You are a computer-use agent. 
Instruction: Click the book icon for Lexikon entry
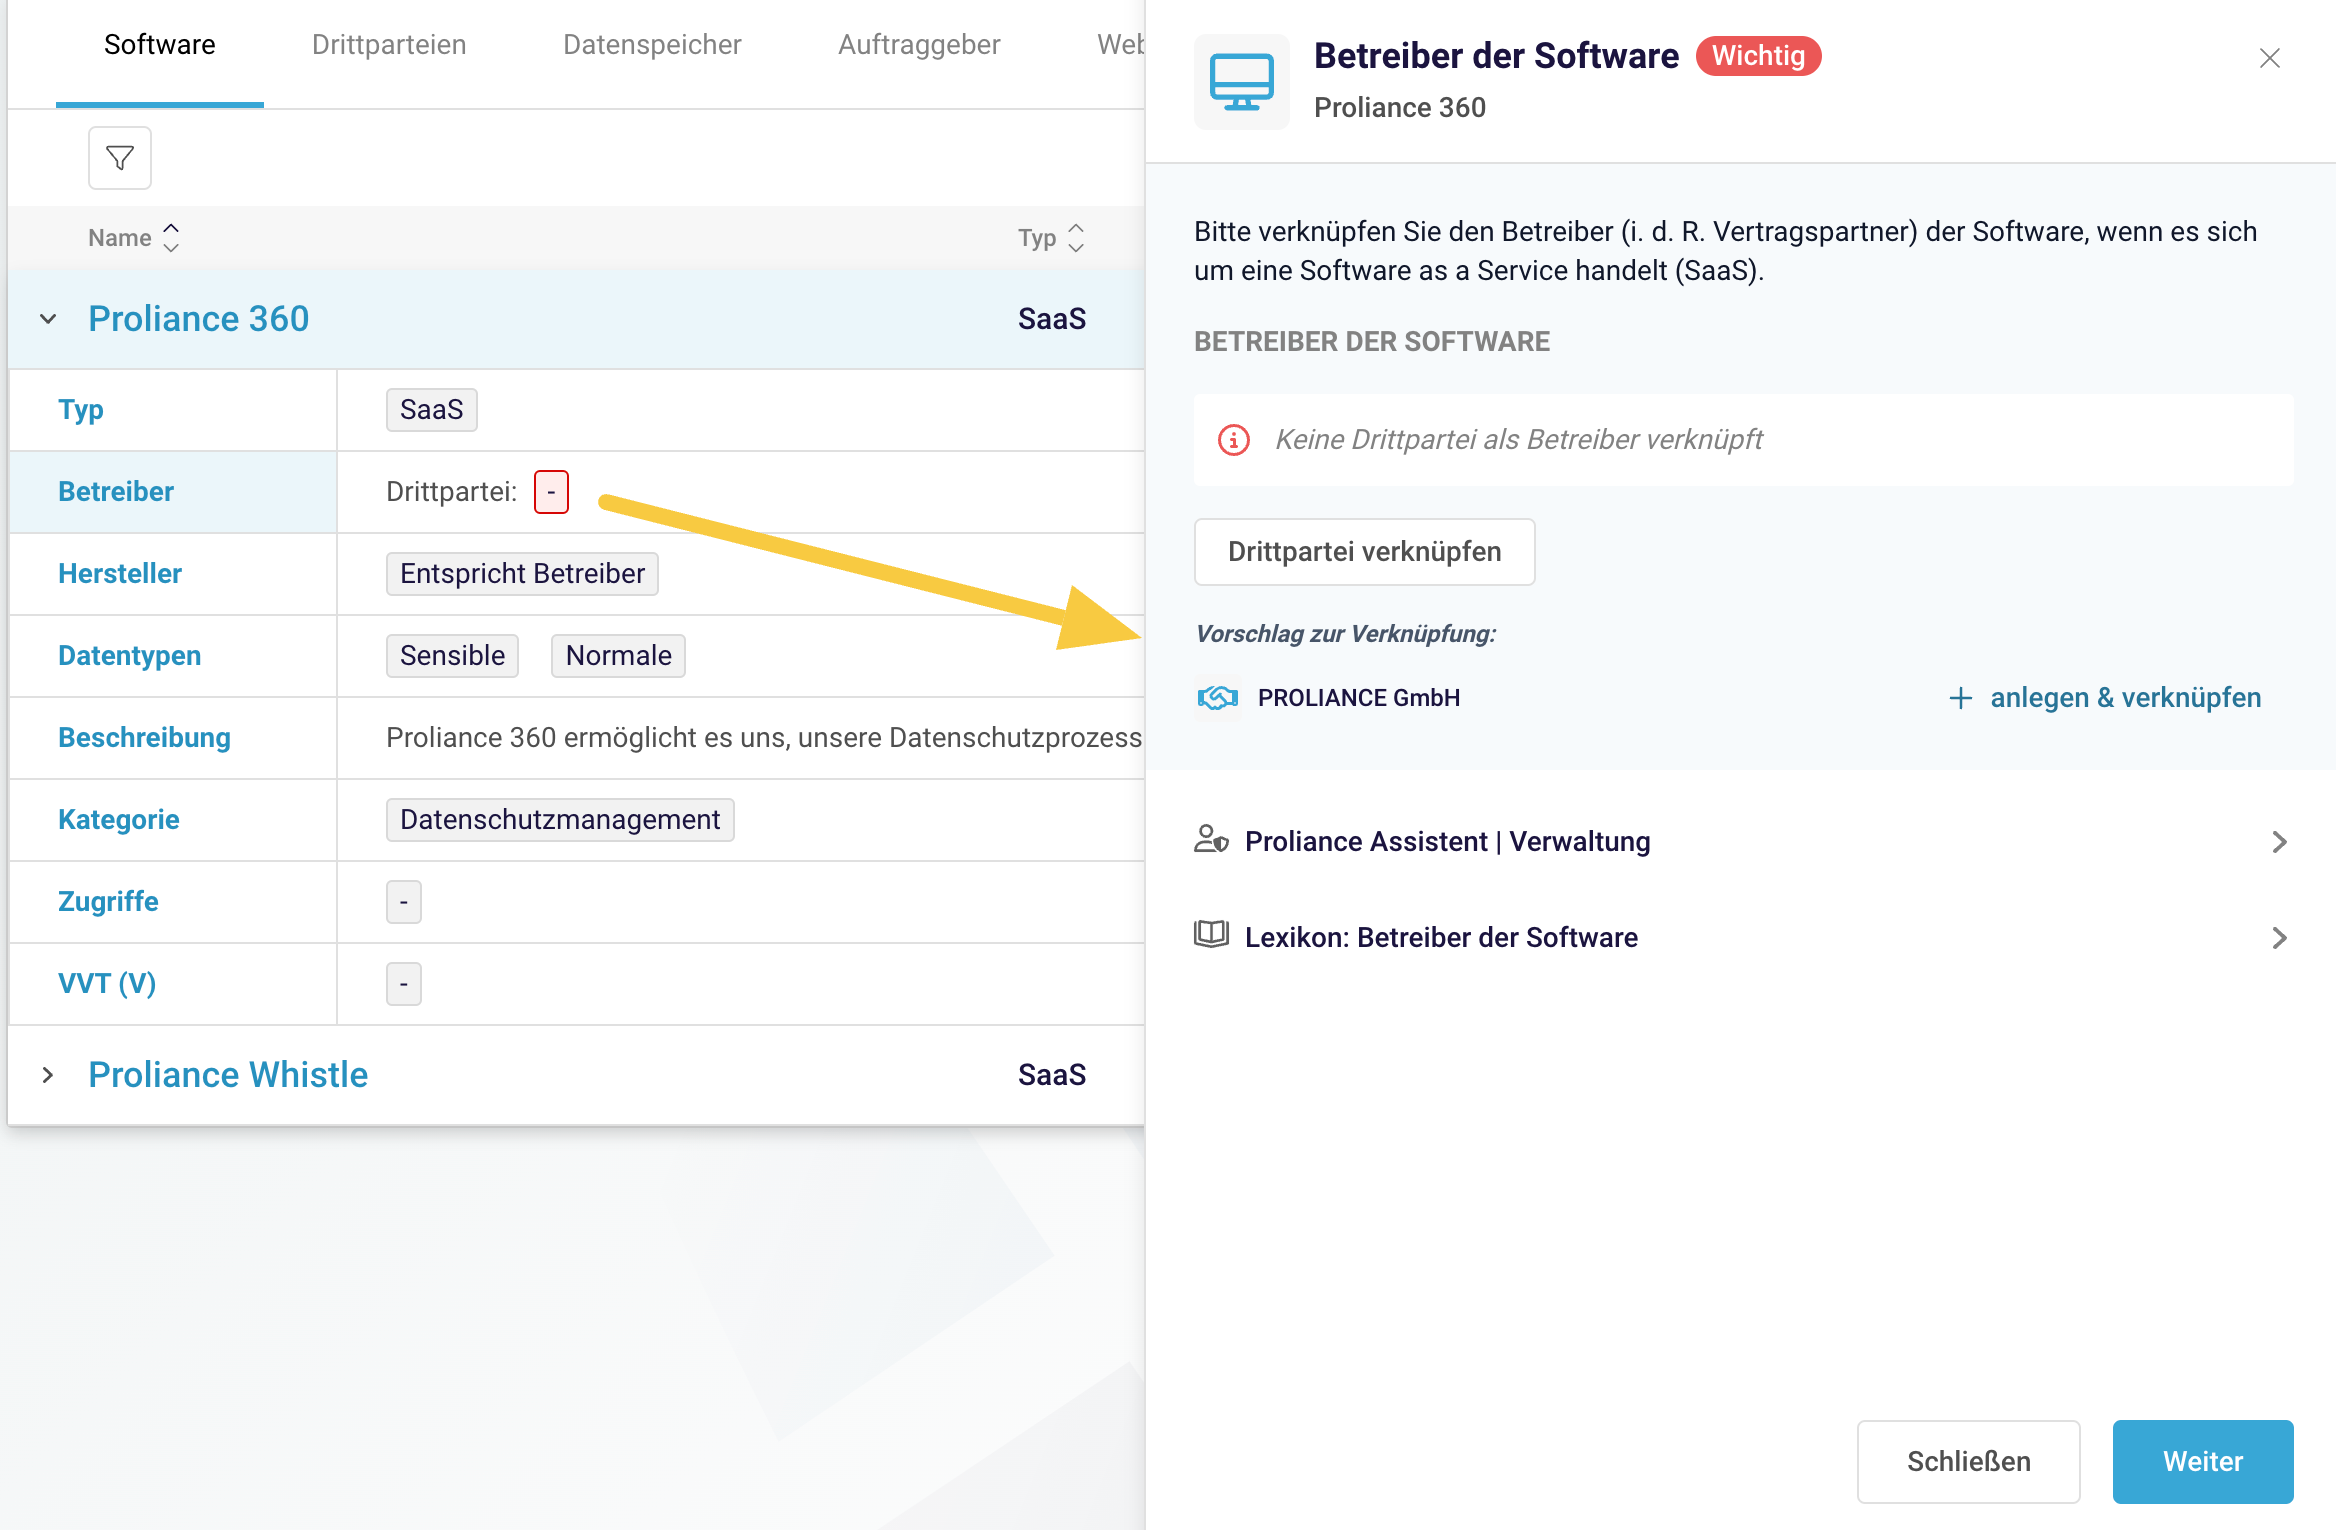click(x=1211, y=936)
